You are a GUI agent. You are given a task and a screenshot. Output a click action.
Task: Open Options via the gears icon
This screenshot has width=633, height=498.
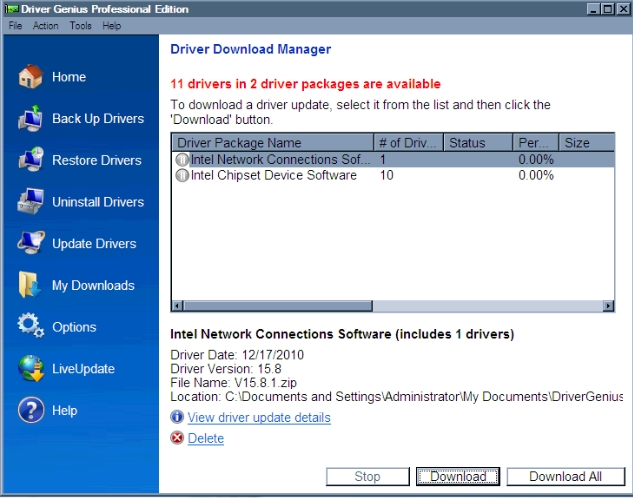click(31, 327)
